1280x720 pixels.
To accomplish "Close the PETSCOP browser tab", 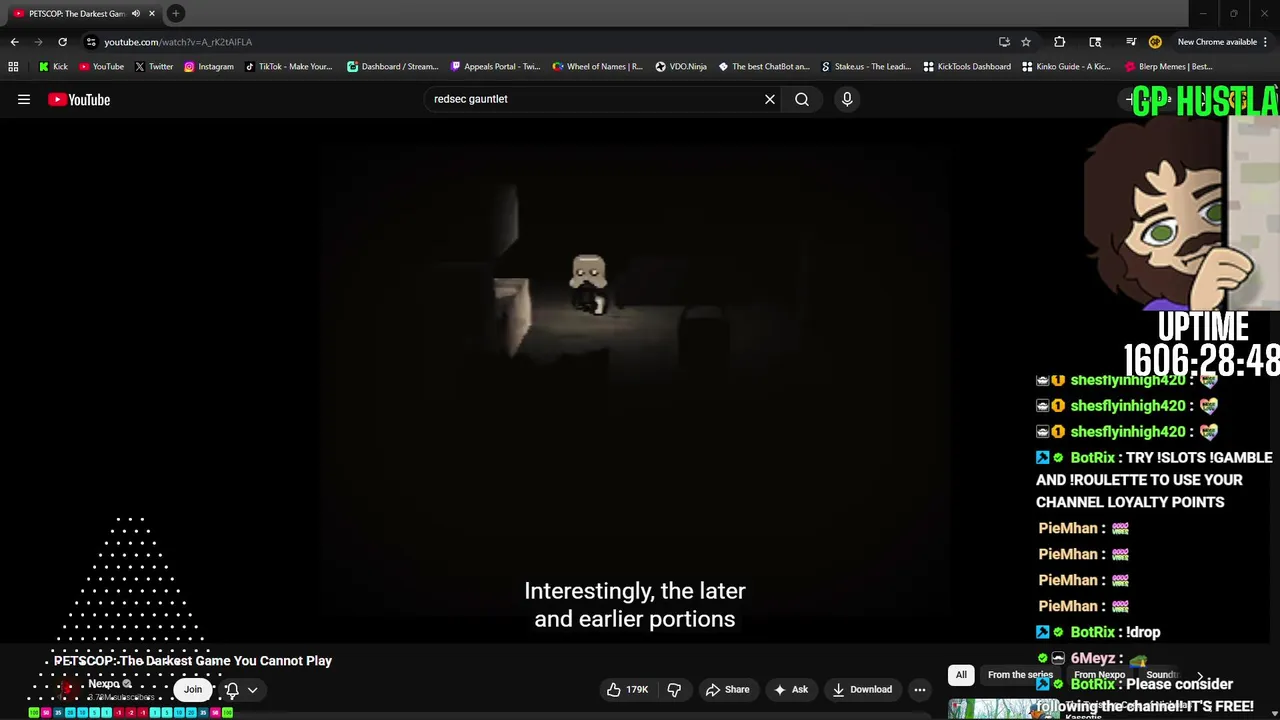I will click(x=152, y=14).
